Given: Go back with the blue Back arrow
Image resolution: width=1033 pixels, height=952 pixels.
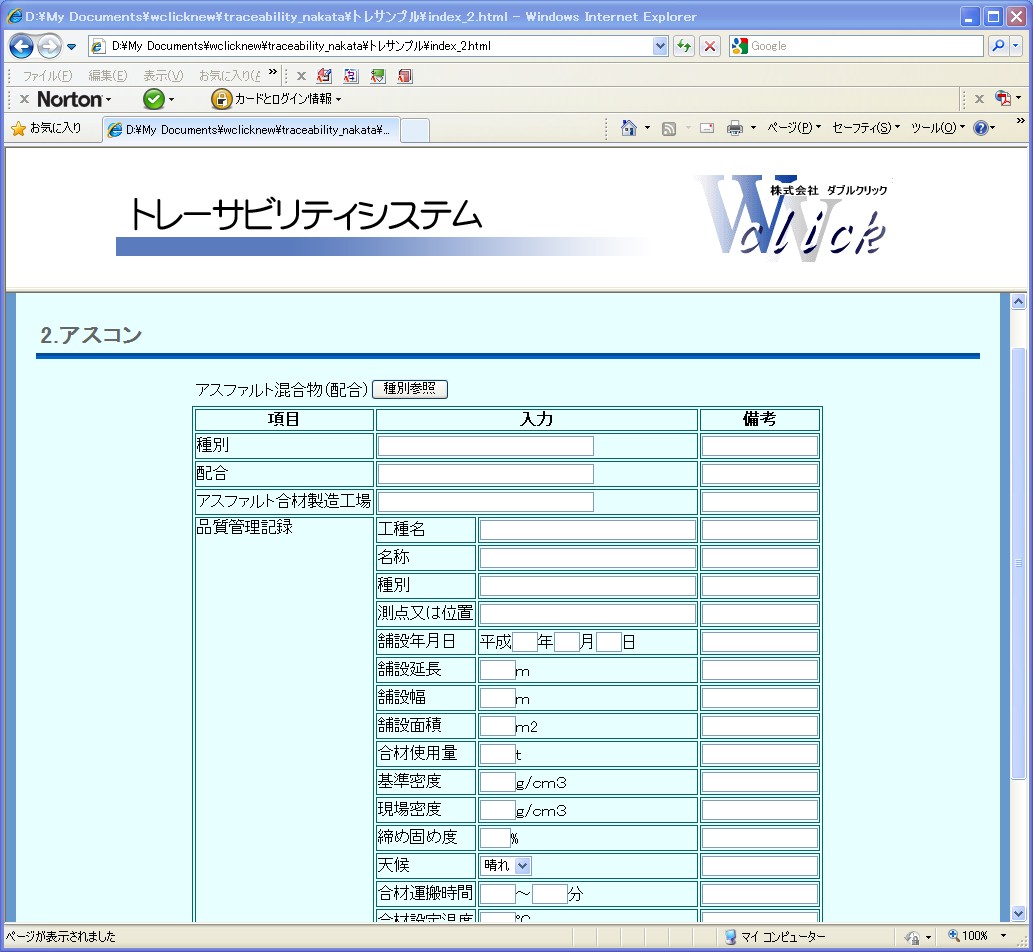Looking at the screenshot, I should 22,46.
